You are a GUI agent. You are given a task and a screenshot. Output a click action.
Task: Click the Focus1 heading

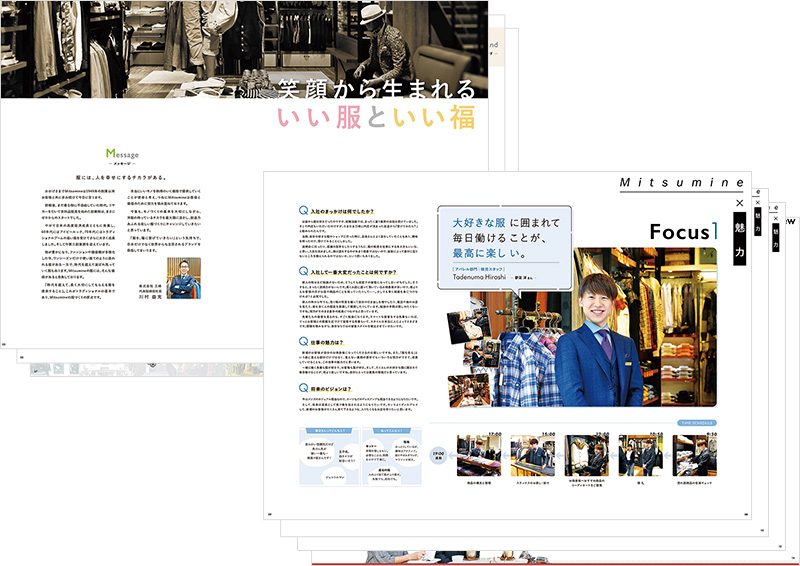tap(683, 231)
